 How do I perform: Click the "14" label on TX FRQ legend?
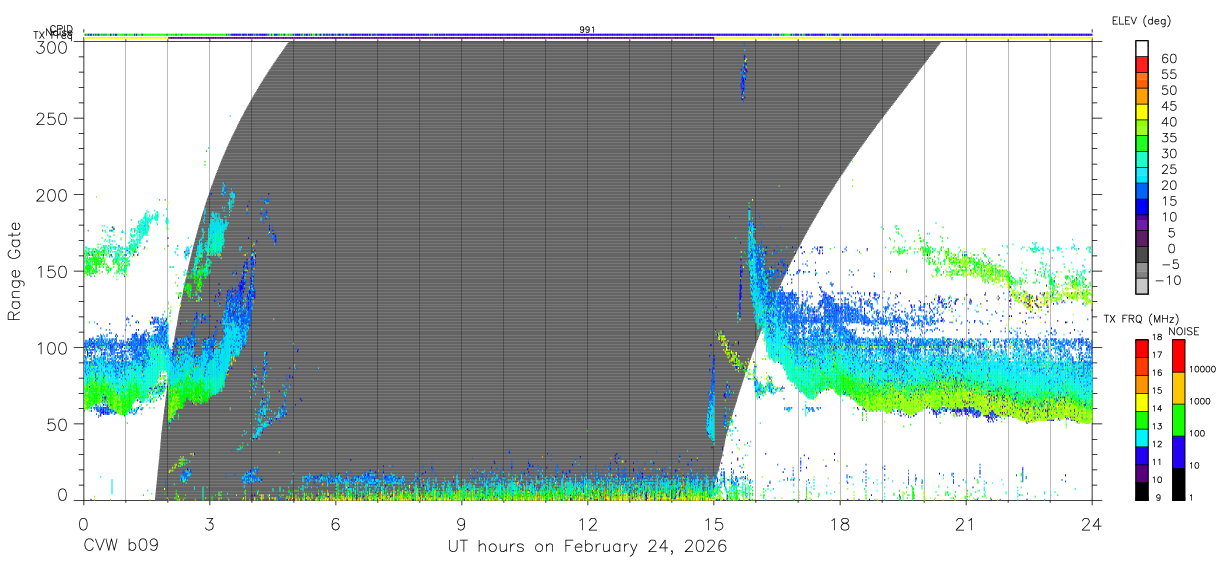point(1159,409)
